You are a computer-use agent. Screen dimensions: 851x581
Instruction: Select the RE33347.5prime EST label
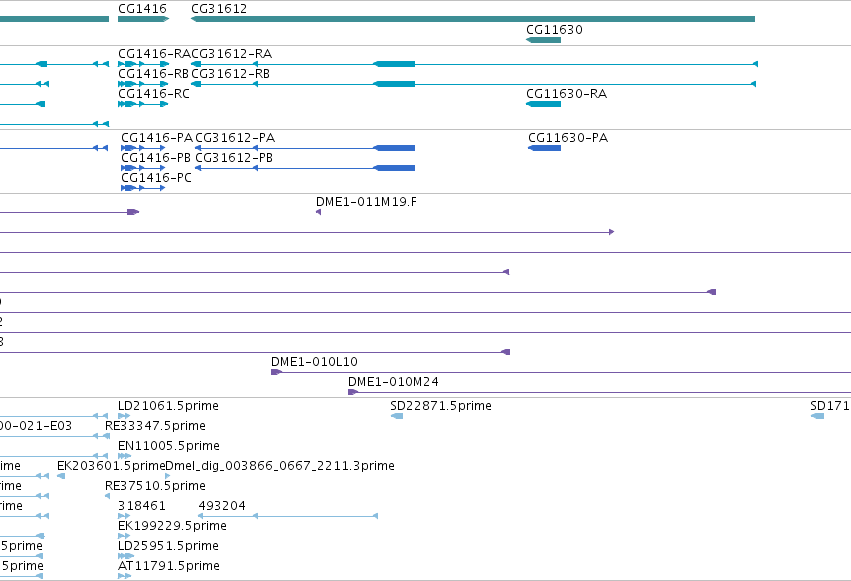tap(155, 426)
